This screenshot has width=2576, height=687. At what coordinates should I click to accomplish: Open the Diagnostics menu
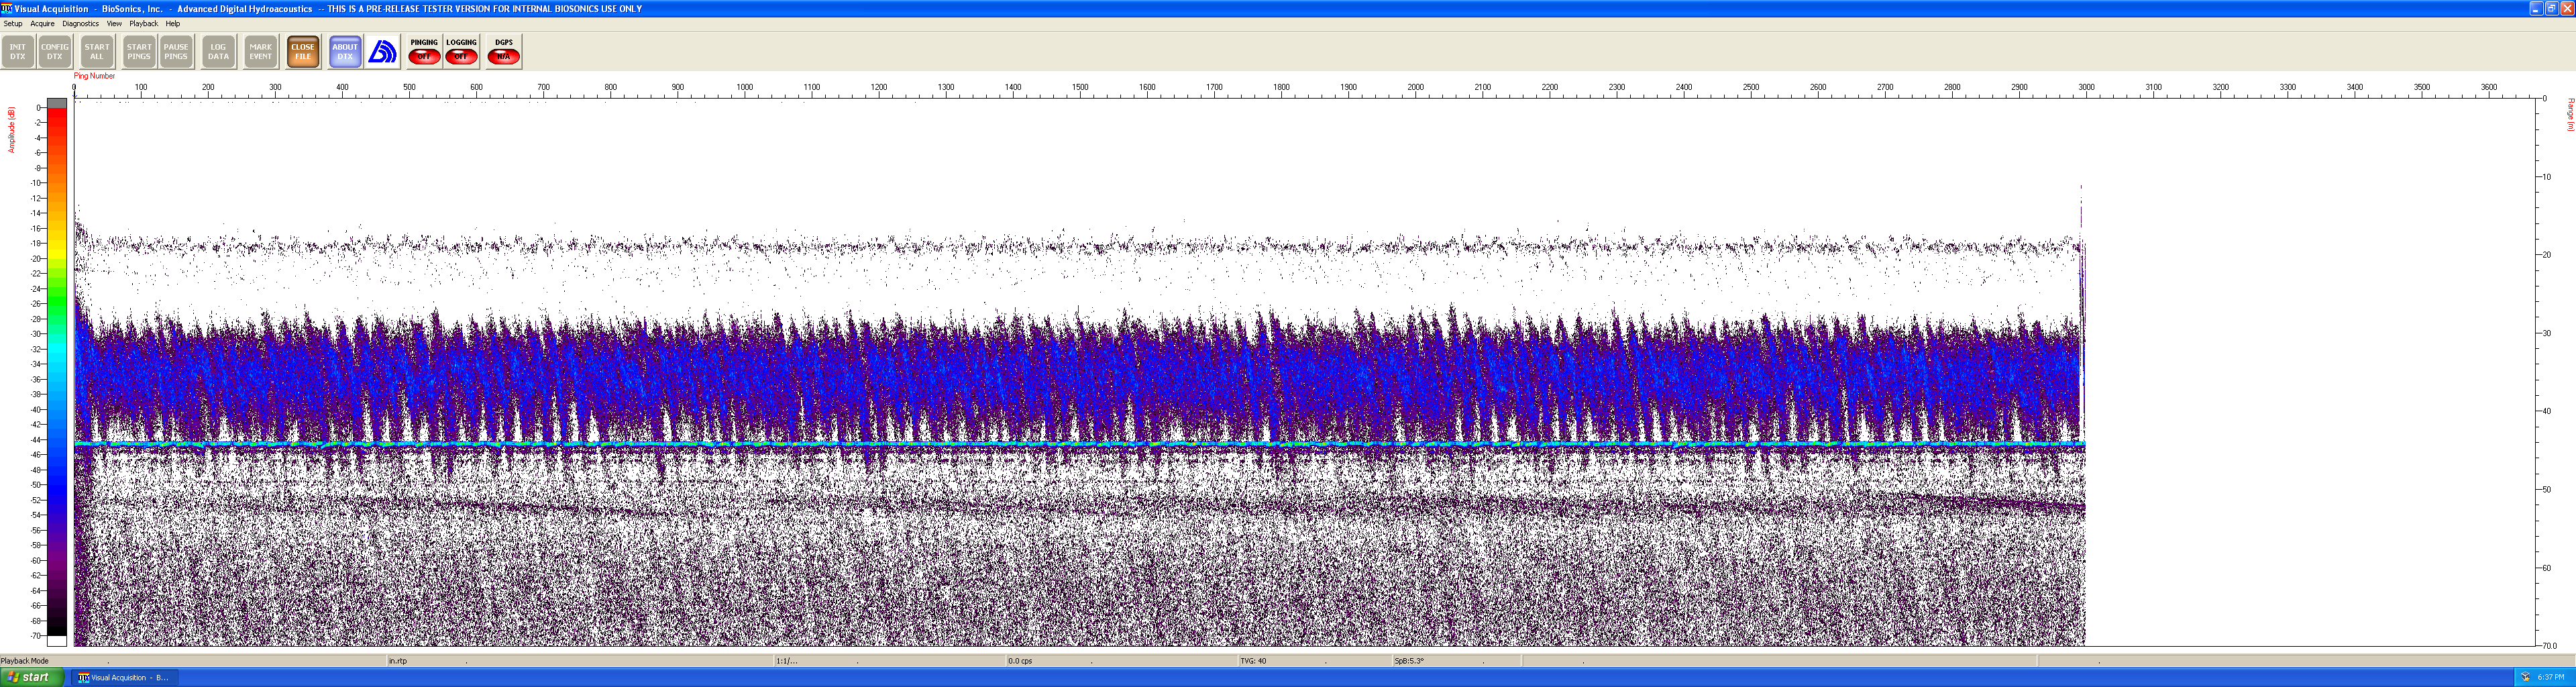[x=80, y=24]
